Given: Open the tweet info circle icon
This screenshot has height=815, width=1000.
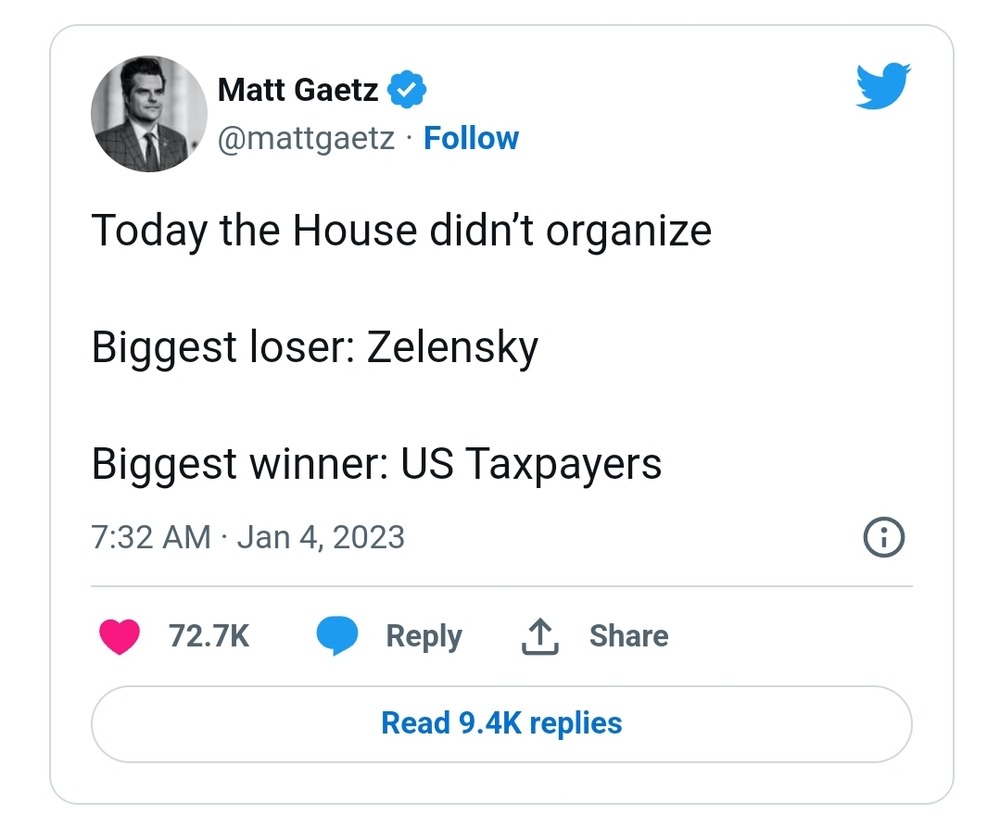Looking at the screenshot, I should (x=883, y=538).
